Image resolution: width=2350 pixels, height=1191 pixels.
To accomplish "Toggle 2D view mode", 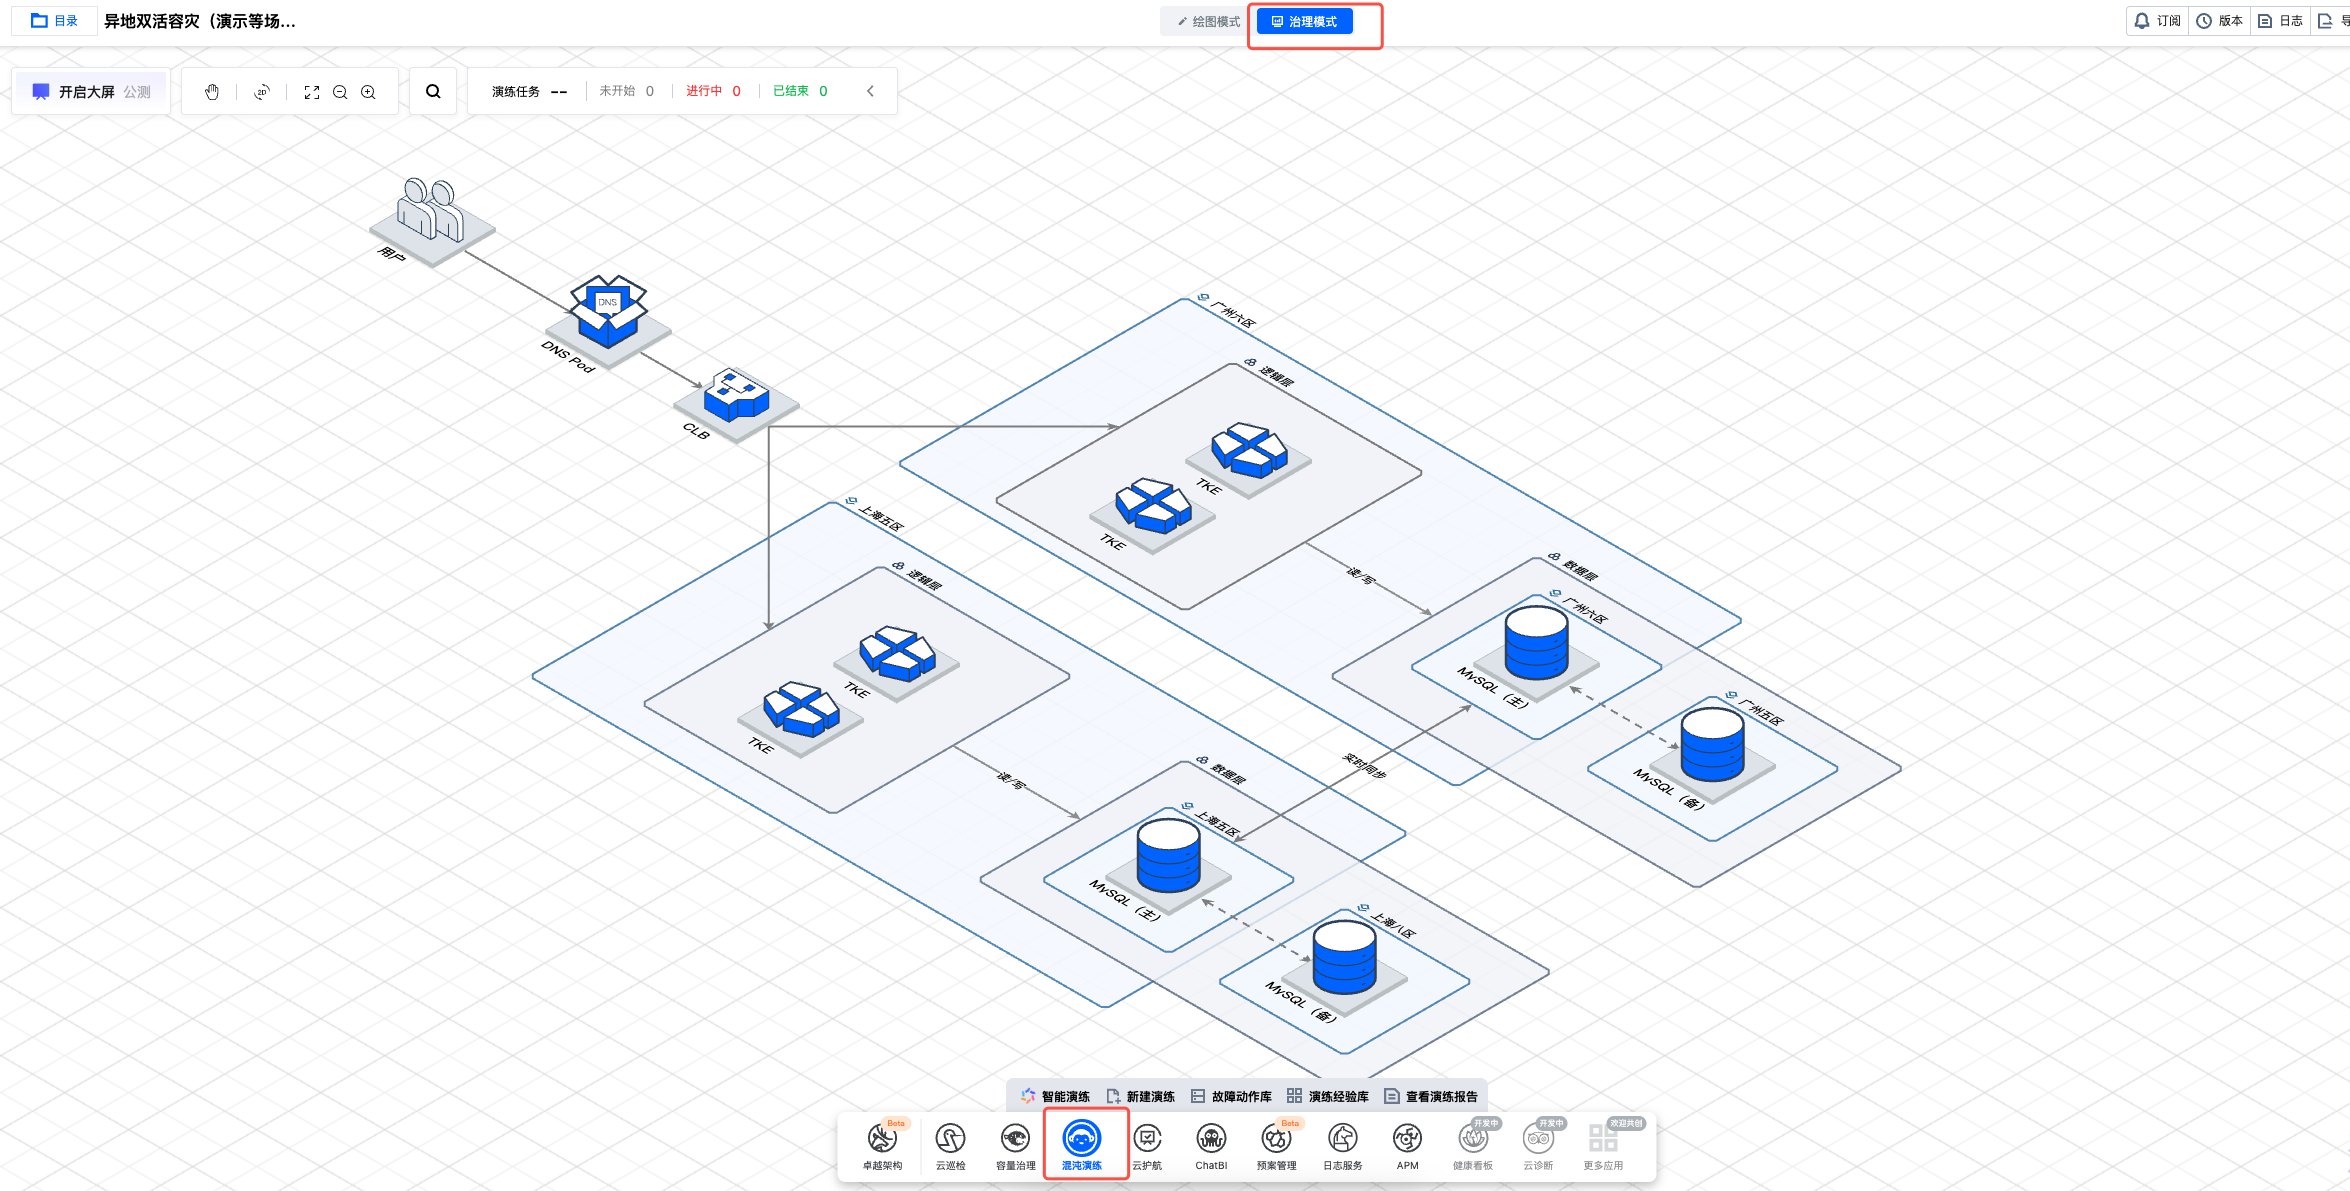I will tap(262, 92).
